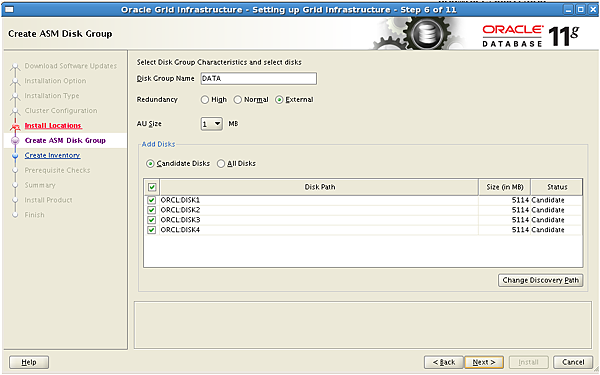Close the installer window
The image size is (600, 375).
[592, 10]
